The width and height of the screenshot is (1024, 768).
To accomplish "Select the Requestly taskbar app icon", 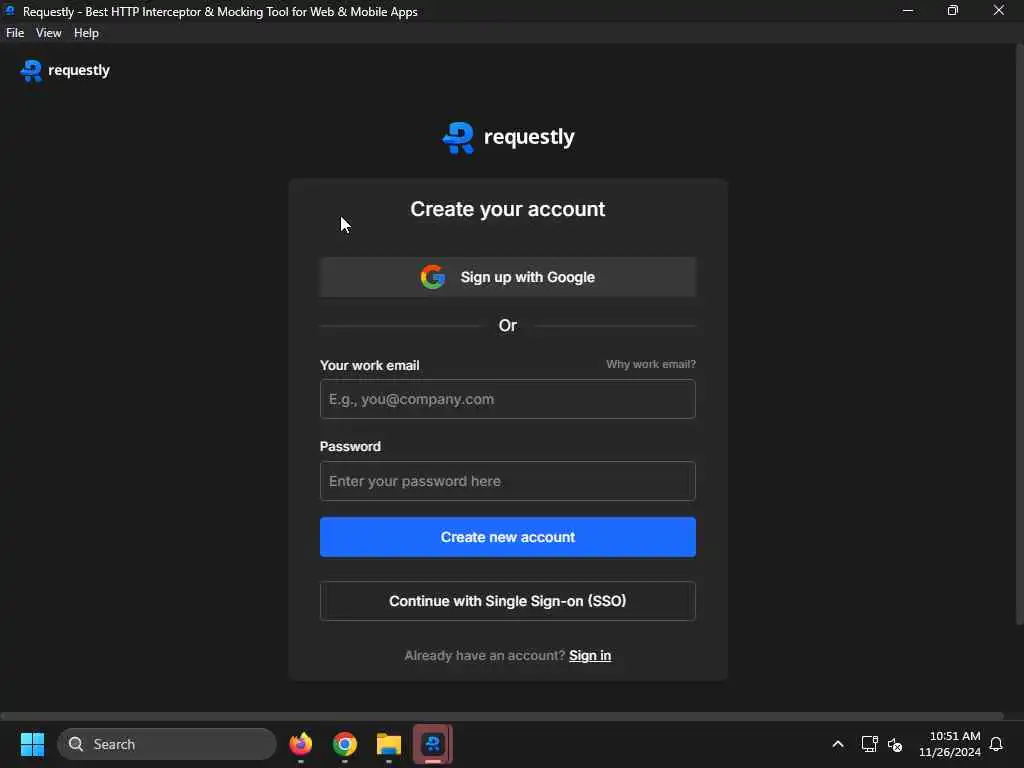I will [432, 744].
